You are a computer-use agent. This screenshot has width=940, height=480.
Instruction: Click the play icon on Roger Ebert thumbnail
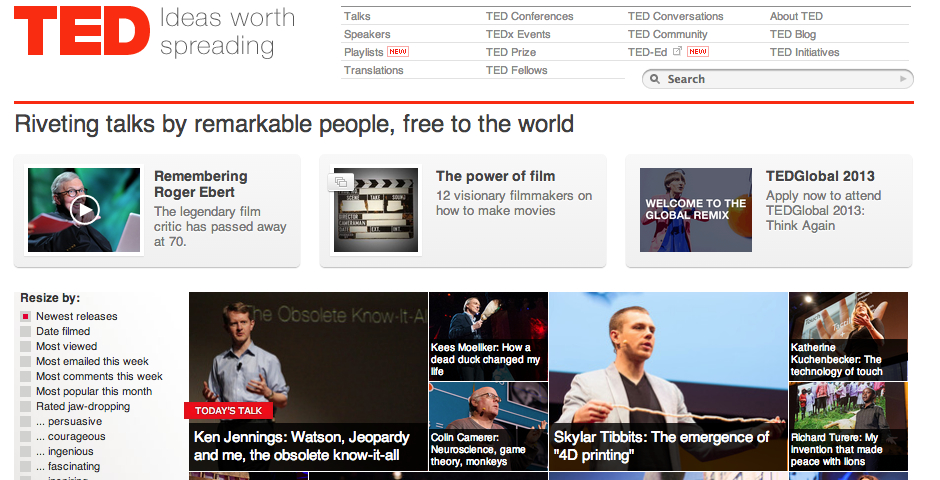pos(84,210)
